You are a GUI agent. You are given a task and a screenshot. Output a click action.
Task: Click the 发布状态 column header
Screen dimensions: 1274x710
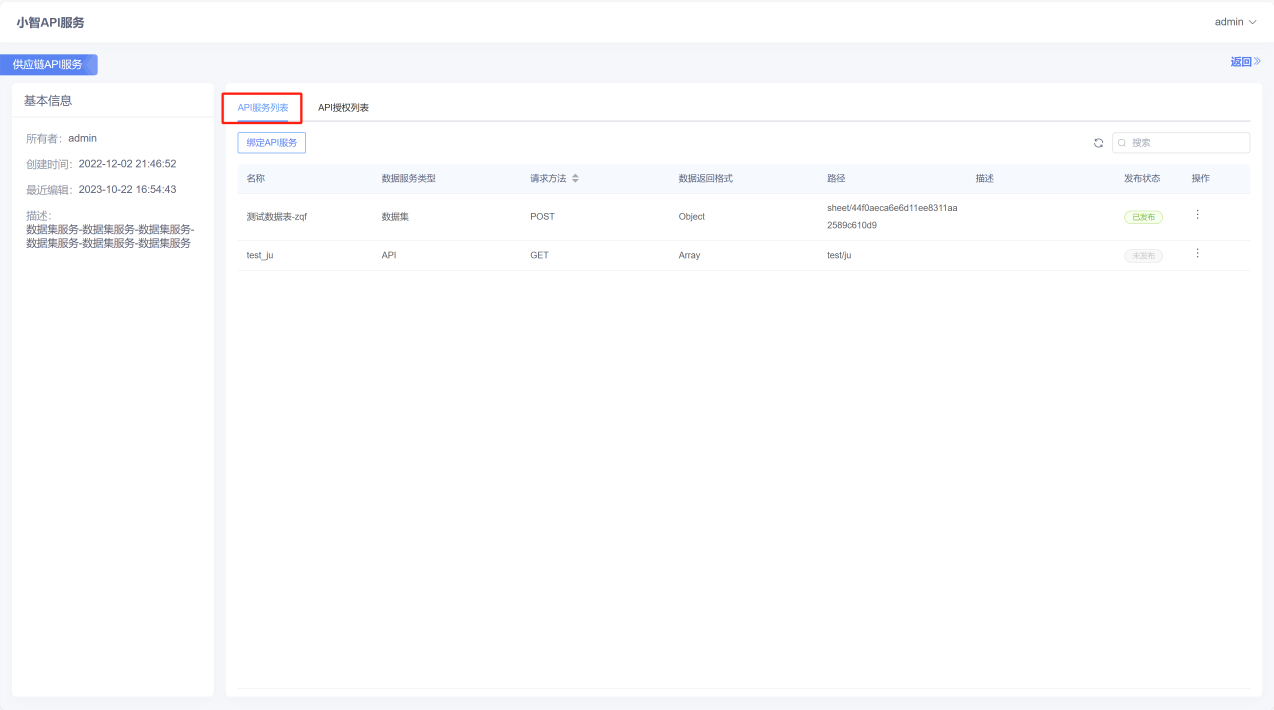pos(1142,178)
